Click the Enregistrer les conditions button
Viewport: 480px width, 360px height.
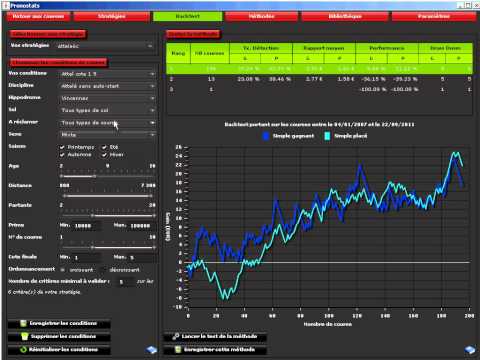click(x=59, y=323)
